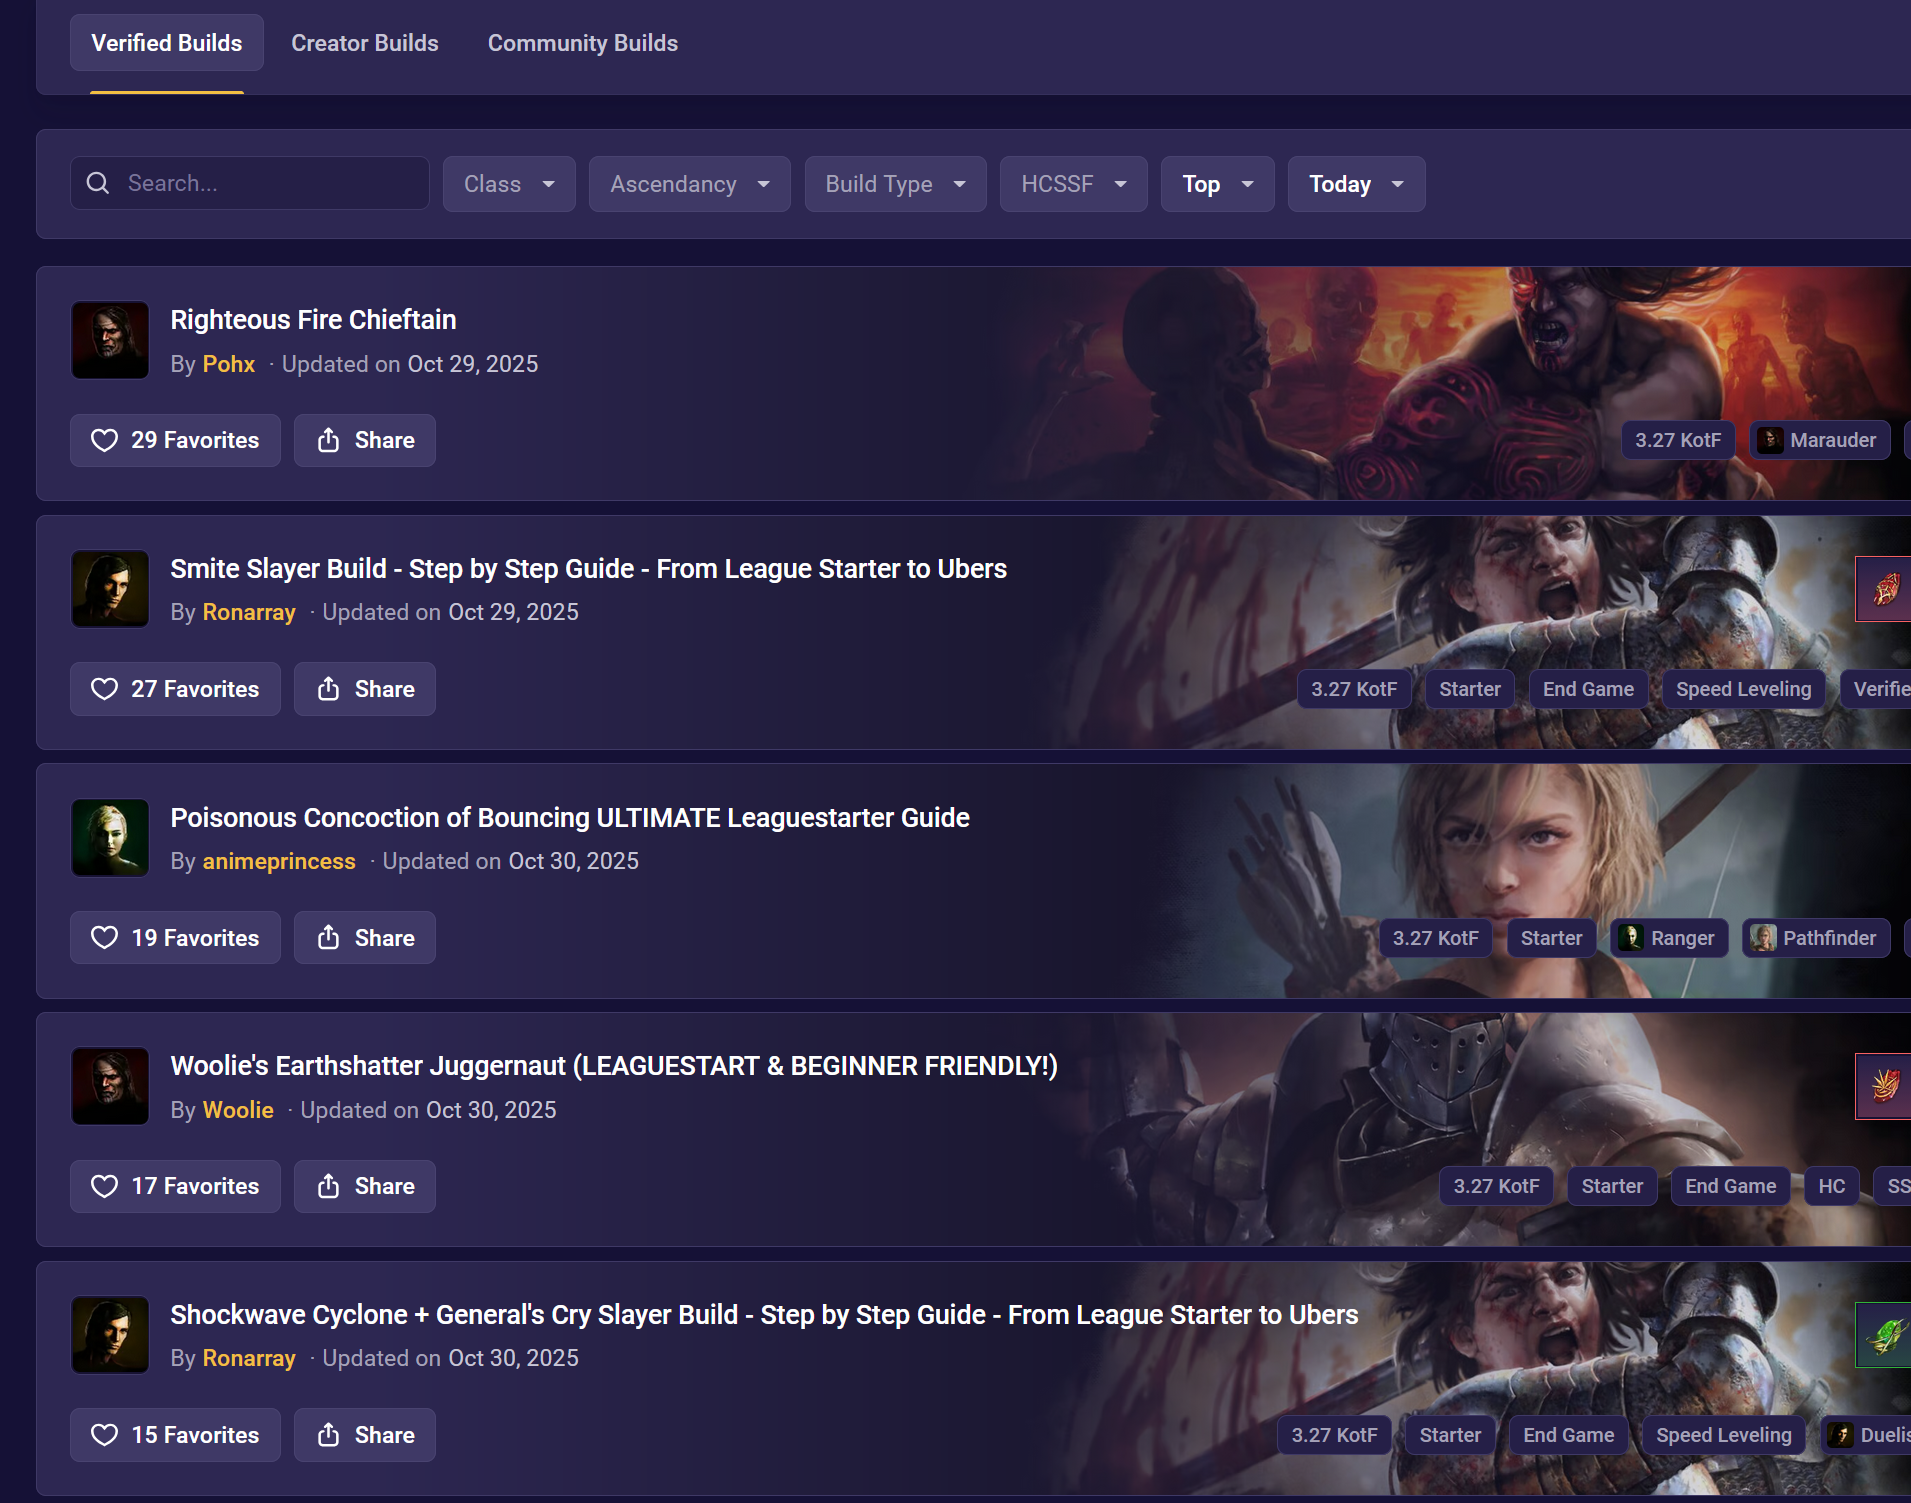The height and width of the screenshot is (1503, 1911).
Task: Favorite Woolie's Earthshatter Juggernaut build
Action: (175, 1186)
